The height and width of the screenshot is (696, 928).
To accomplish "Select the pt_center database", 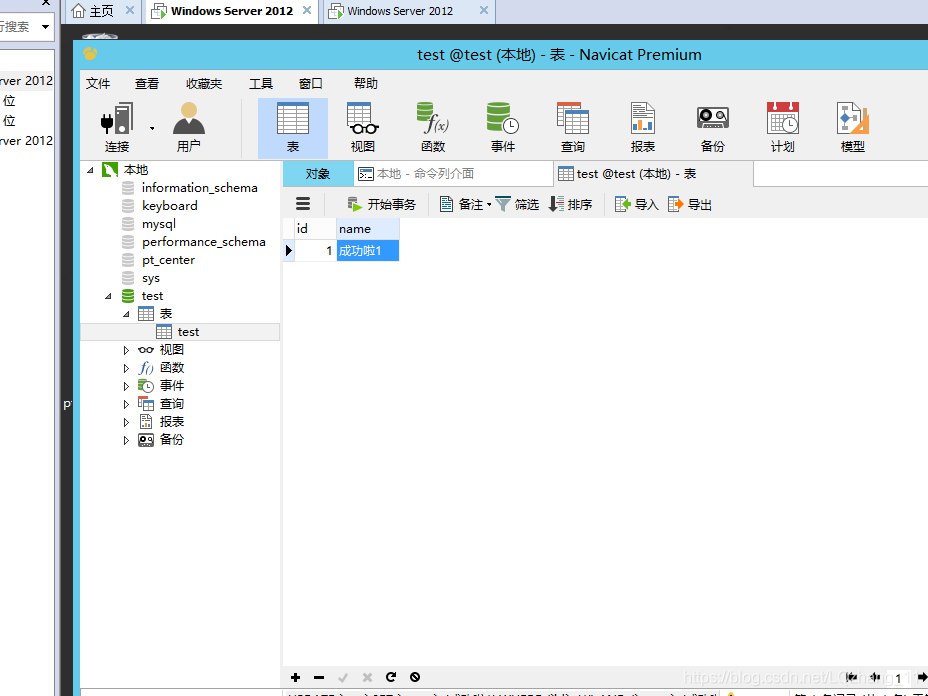I will pyautogui.click(x=168, y=260).
